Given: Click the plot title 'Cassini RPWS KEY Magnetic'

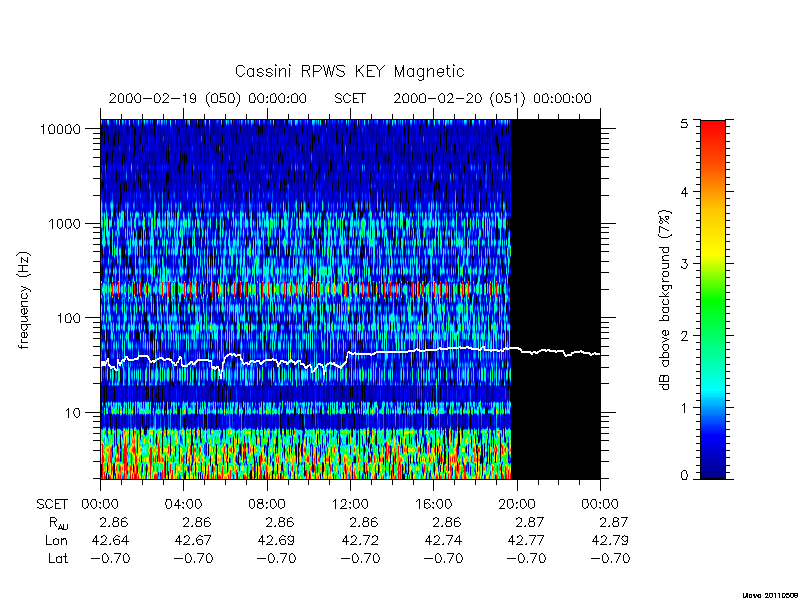Looking at the screenshot, I should 349,71.
